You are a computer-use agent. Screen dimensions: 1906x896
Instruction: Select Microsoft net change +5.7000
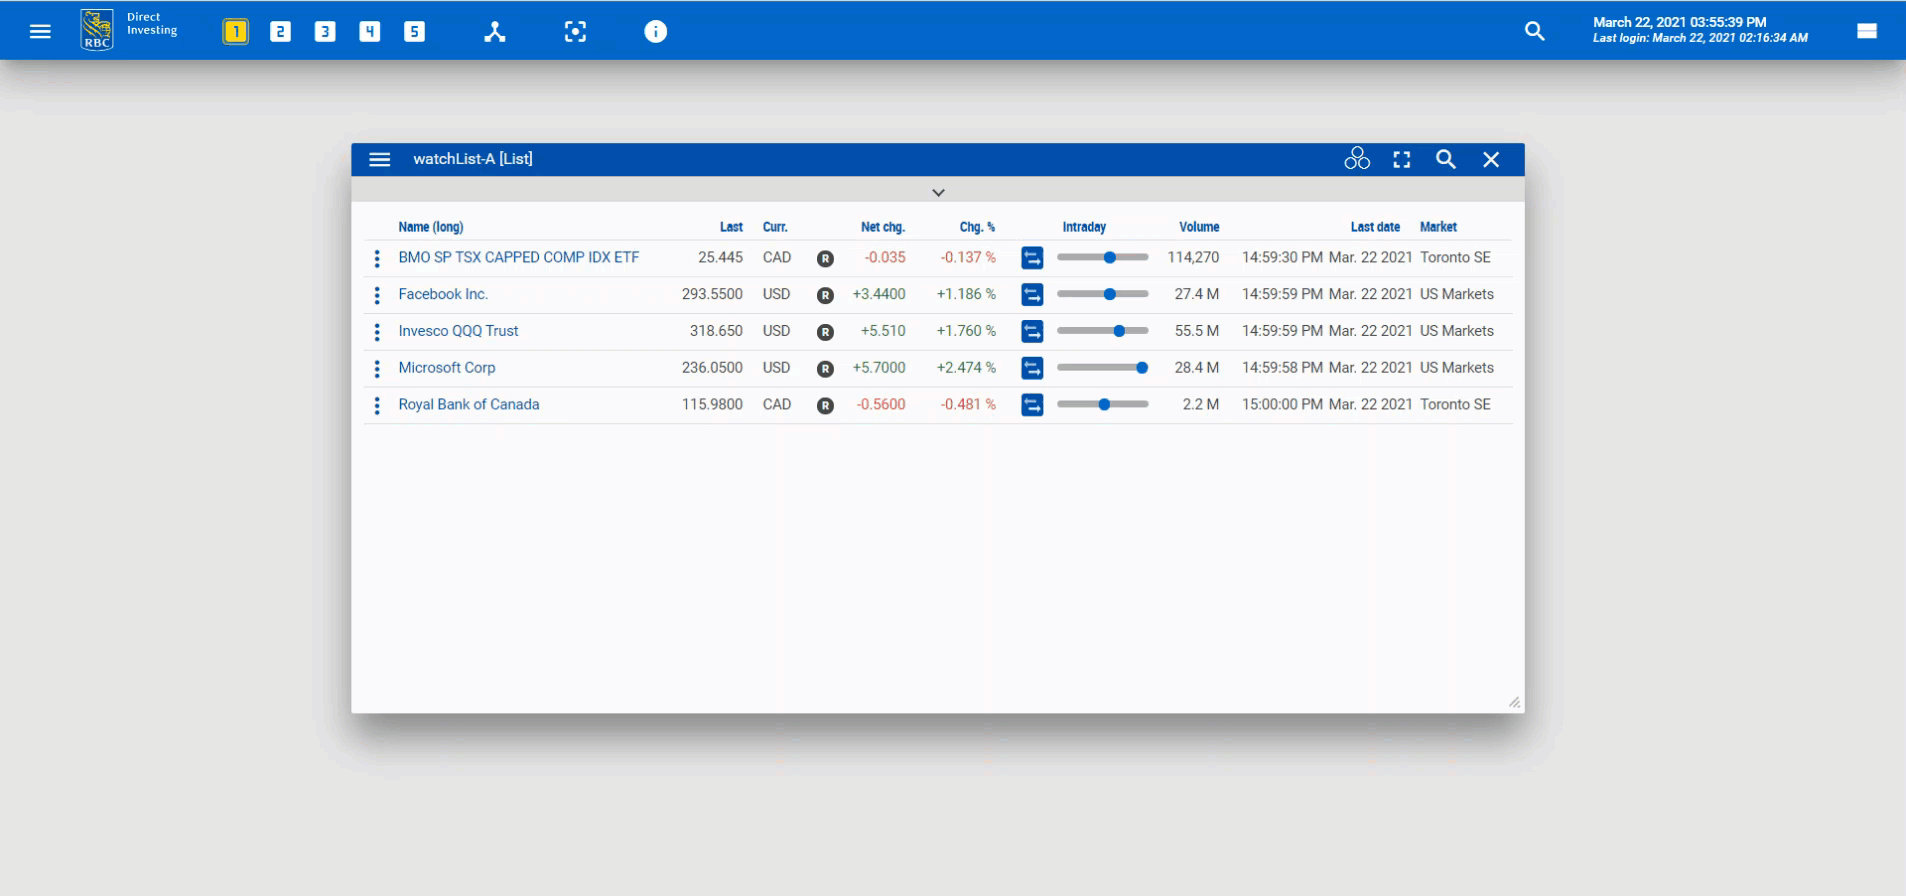click(x=879, y=368)
